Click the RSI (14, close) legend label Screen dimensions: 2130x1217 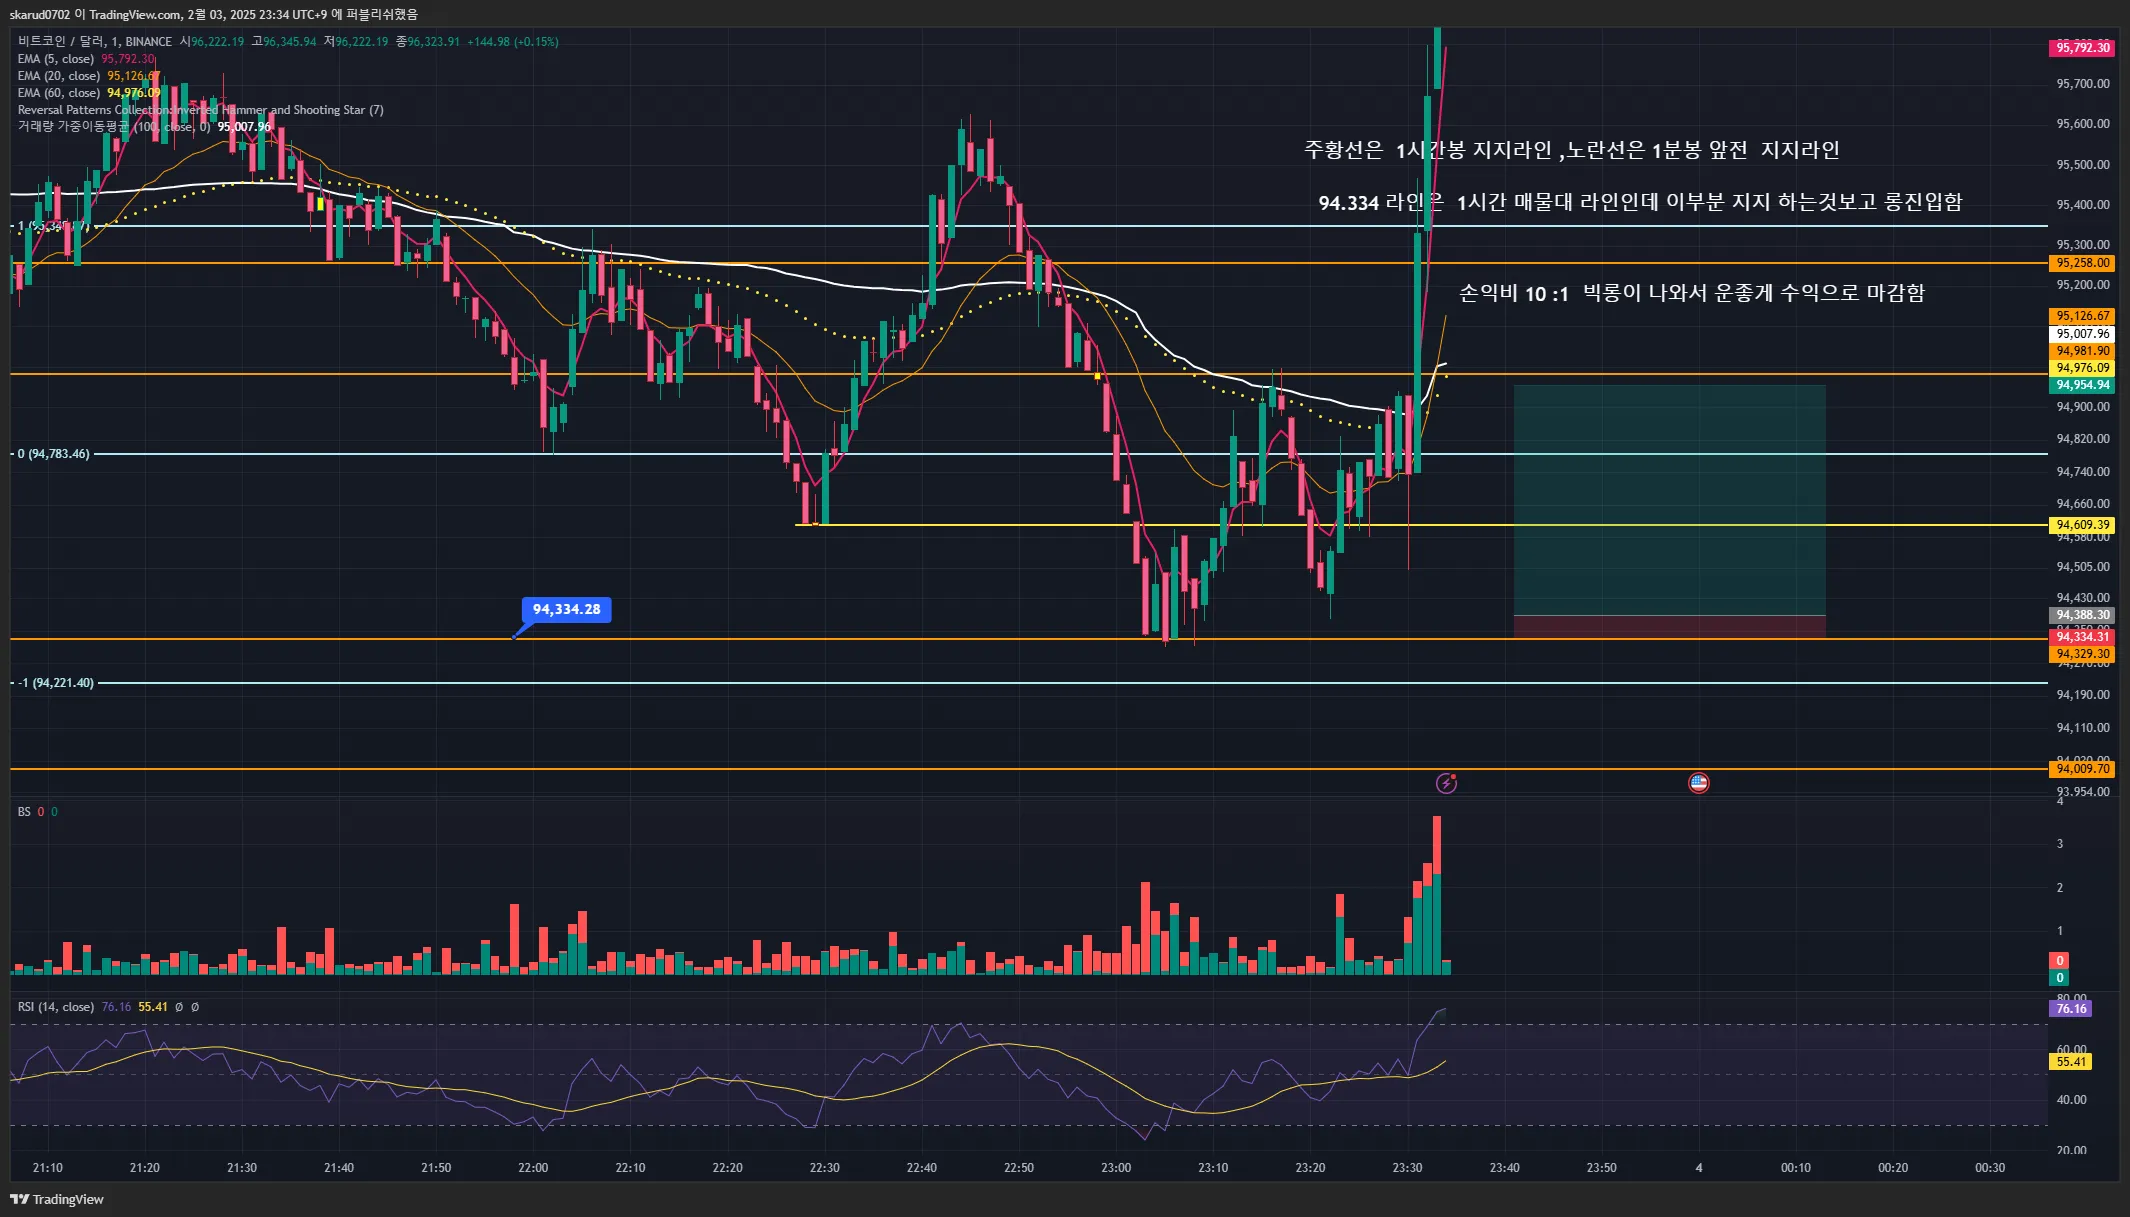[56, 1007]
